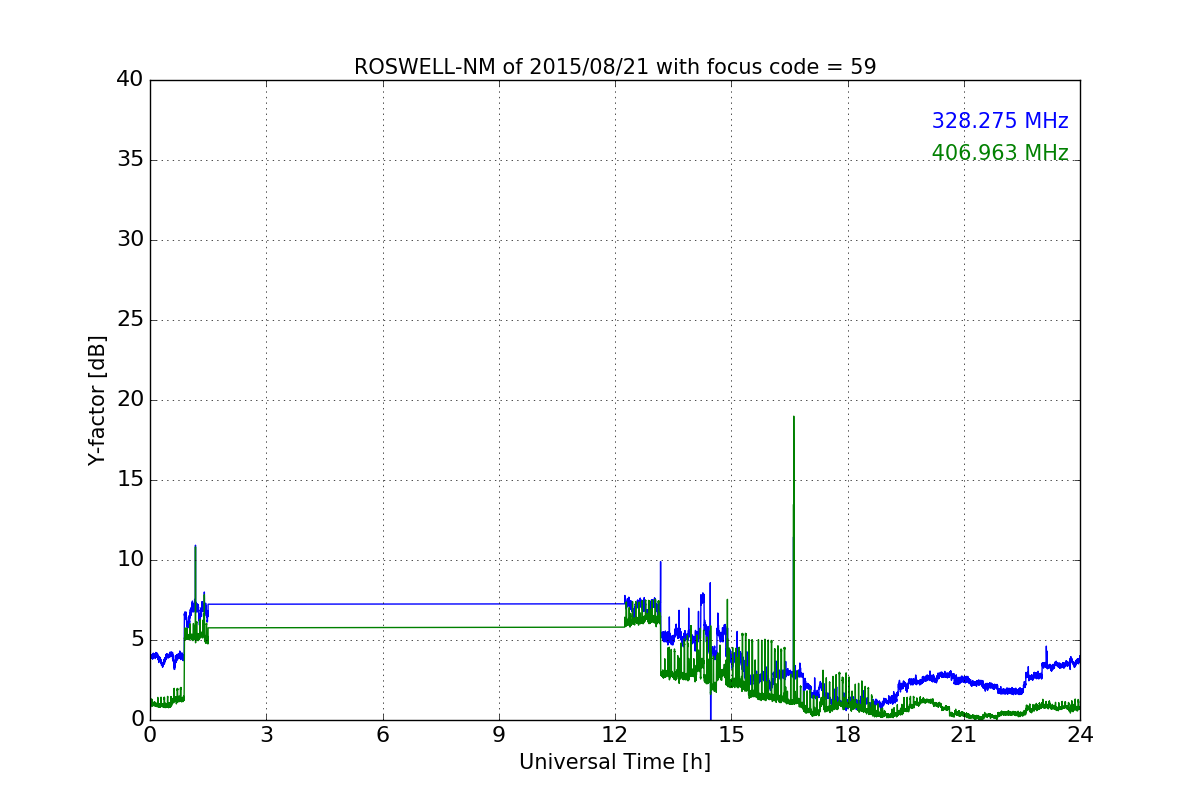Screen dimensions: 1200x800
Task: Click the tall green spike peak near 19 dB
Action: pos(794,417)
